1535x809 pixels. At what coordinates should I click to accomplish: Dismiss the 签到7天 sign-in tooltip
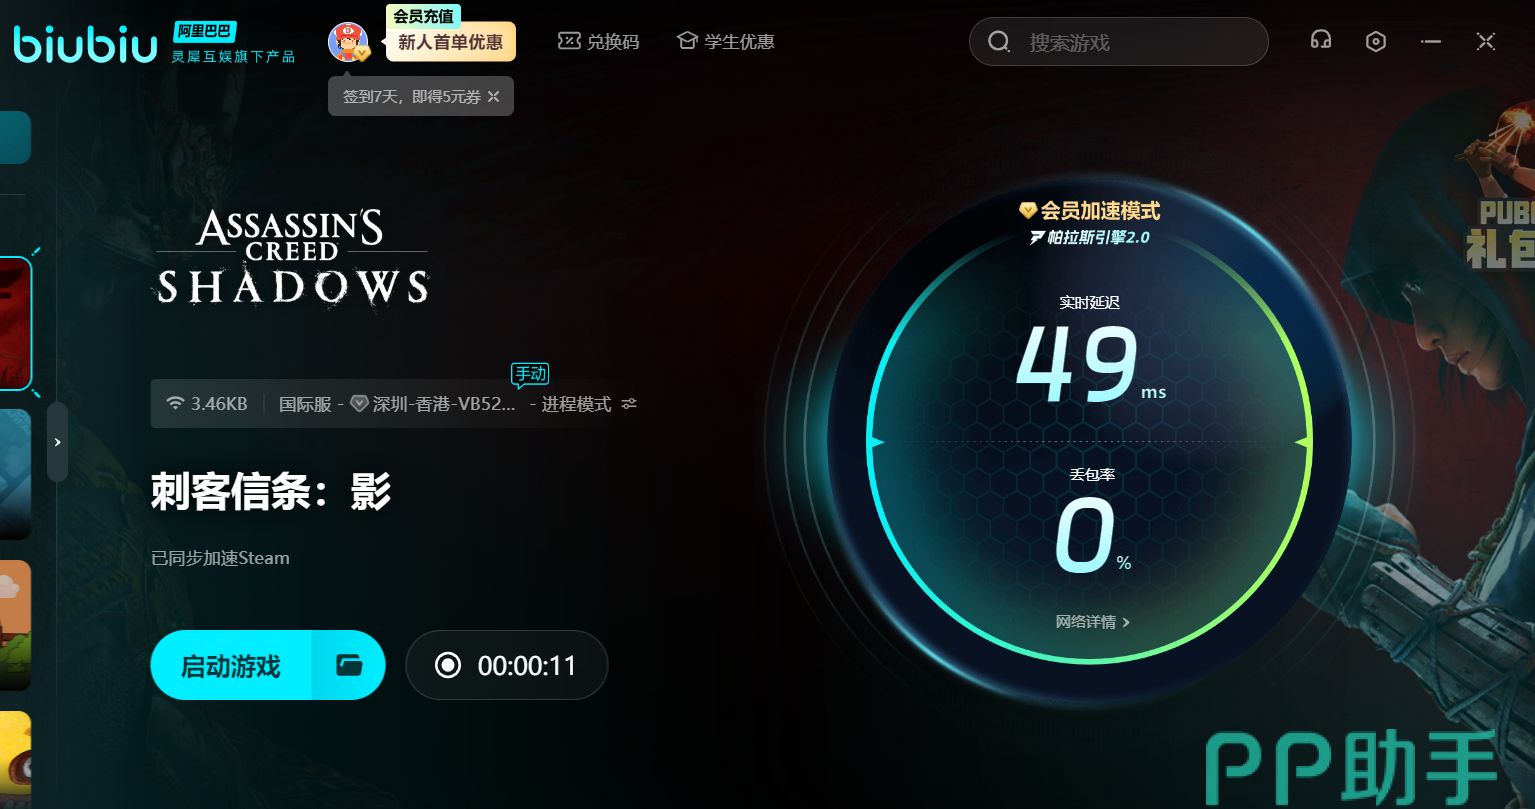click(493, 96)
